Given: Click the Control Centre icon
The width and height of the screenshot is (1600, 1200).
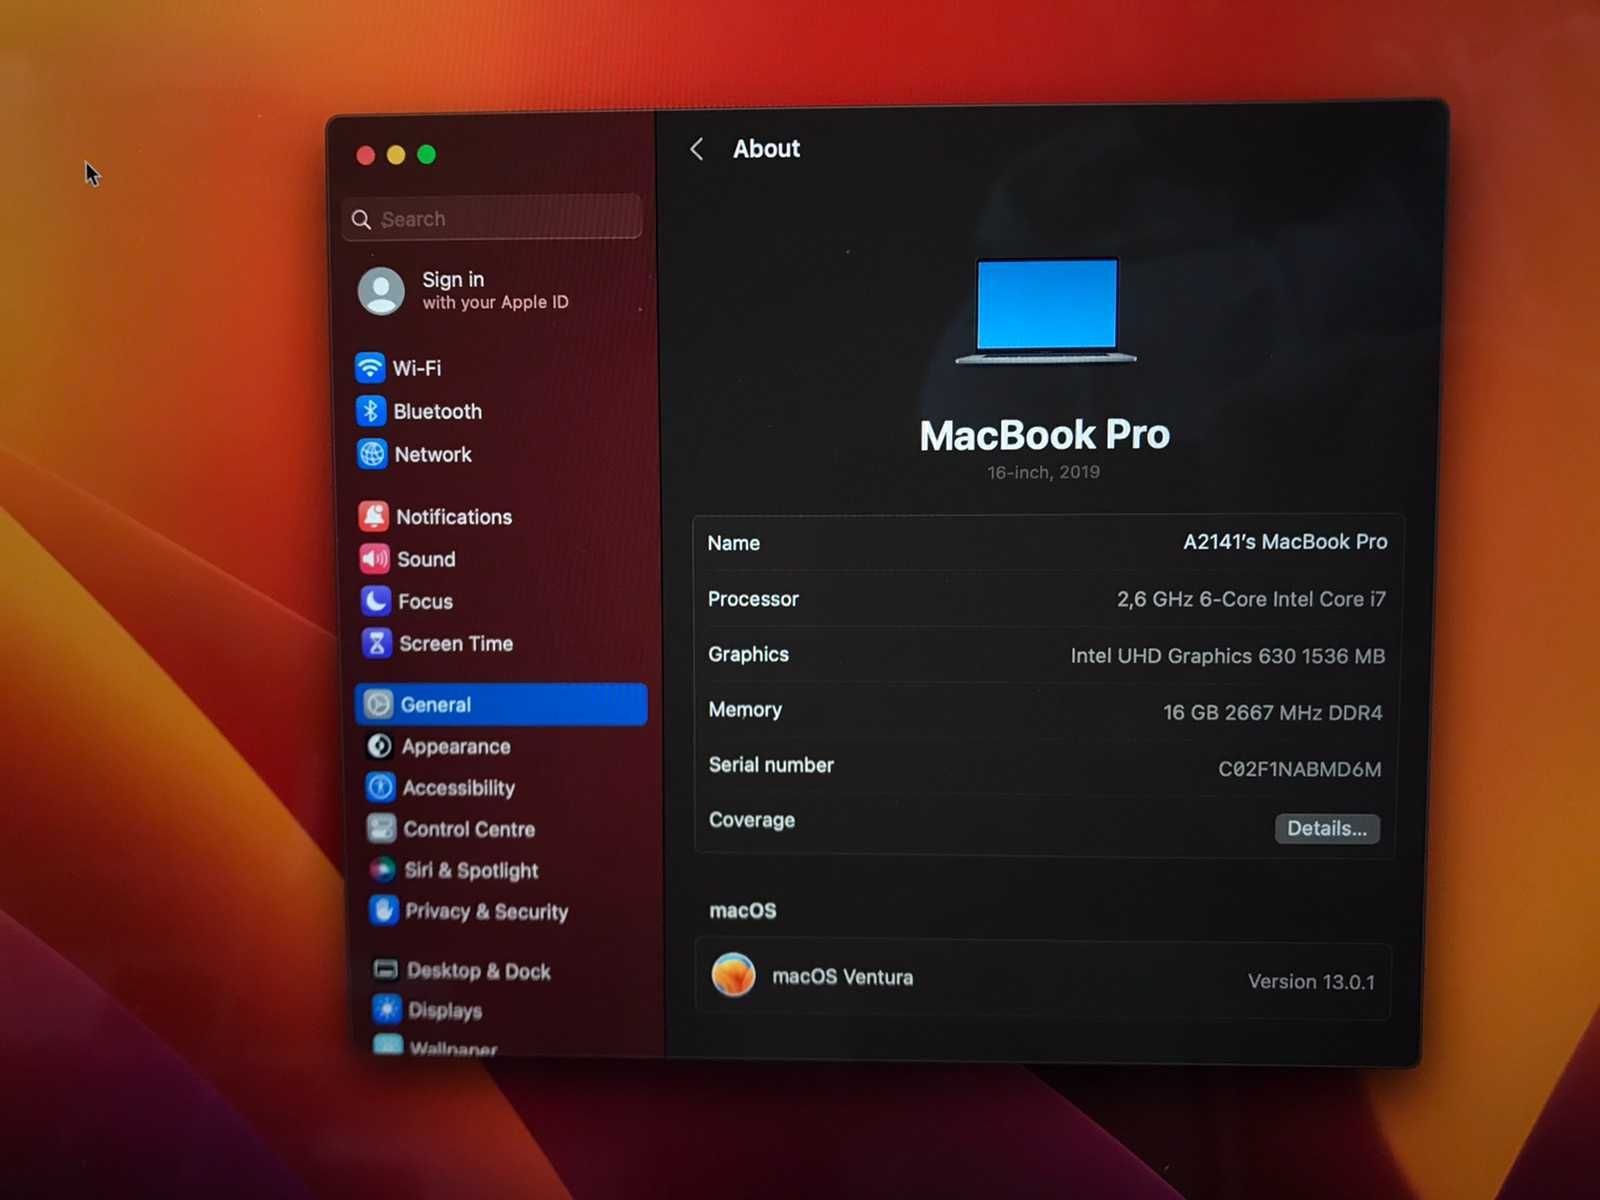Looking at the screenshot, I should tap(382, 828).
